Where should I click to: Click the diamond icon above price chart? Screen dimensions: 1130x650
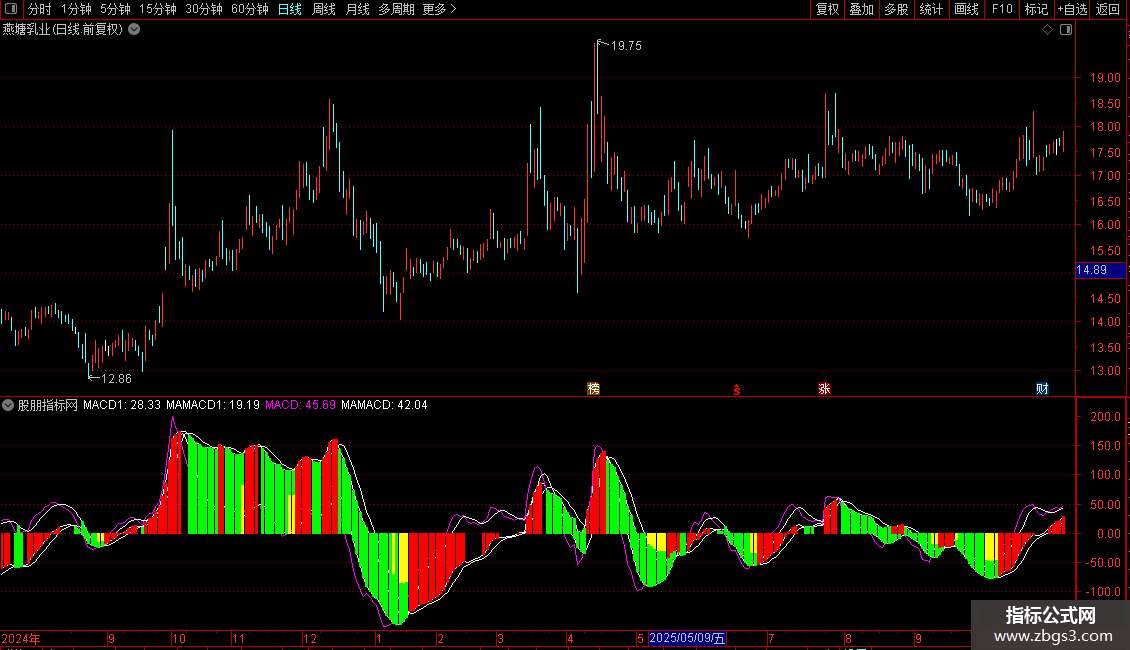tap(1048, 30)
